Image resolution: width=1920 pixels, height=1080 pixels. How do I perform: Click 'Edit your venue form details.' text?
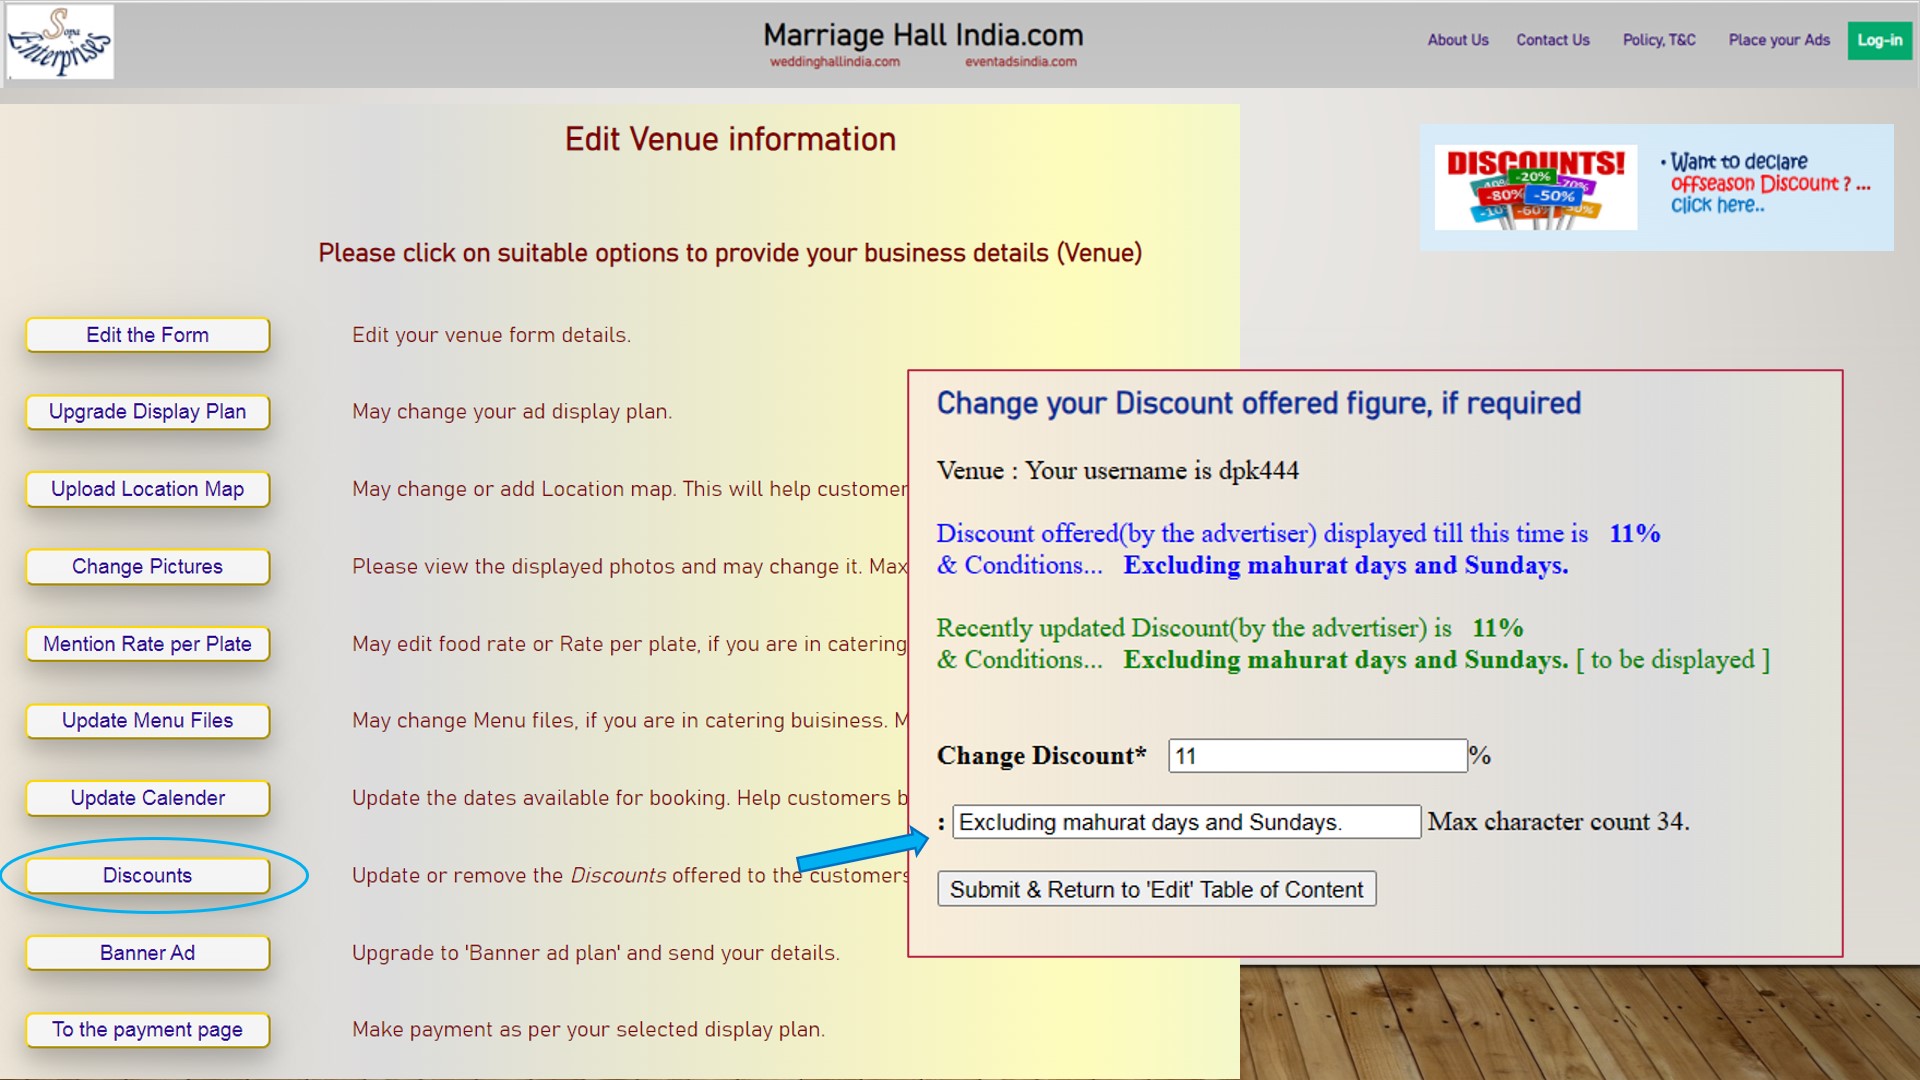(x=491, y=335)
